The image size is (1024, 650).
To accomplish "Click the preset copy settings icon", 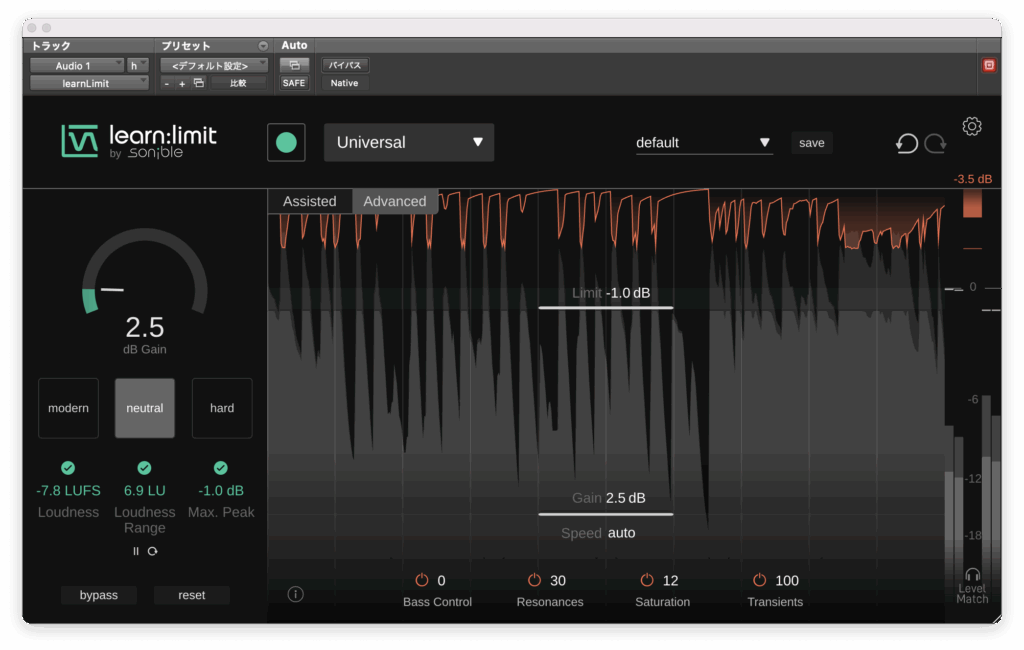I will pyautogui.click(x=199, y=83).
